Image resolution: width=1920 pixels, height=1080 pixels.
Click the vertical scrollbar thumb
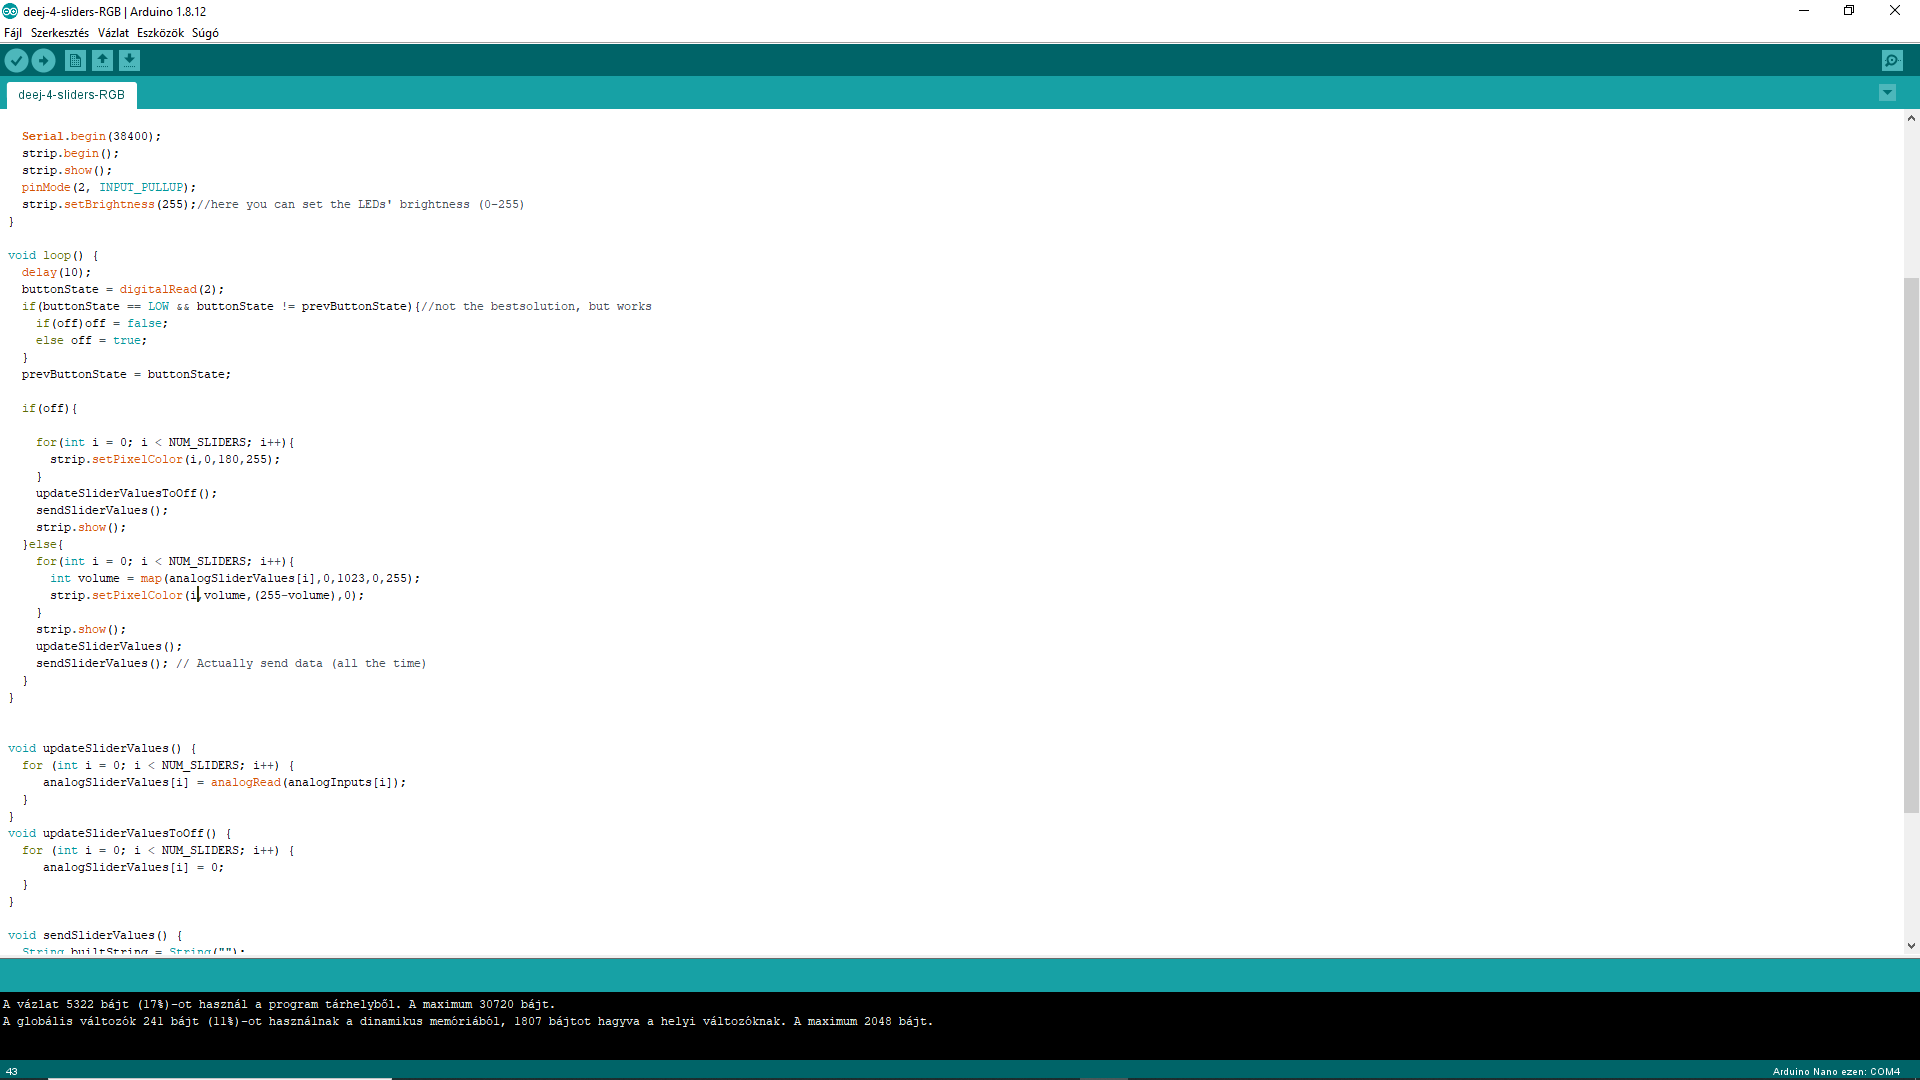click(x=1911, y=545)
